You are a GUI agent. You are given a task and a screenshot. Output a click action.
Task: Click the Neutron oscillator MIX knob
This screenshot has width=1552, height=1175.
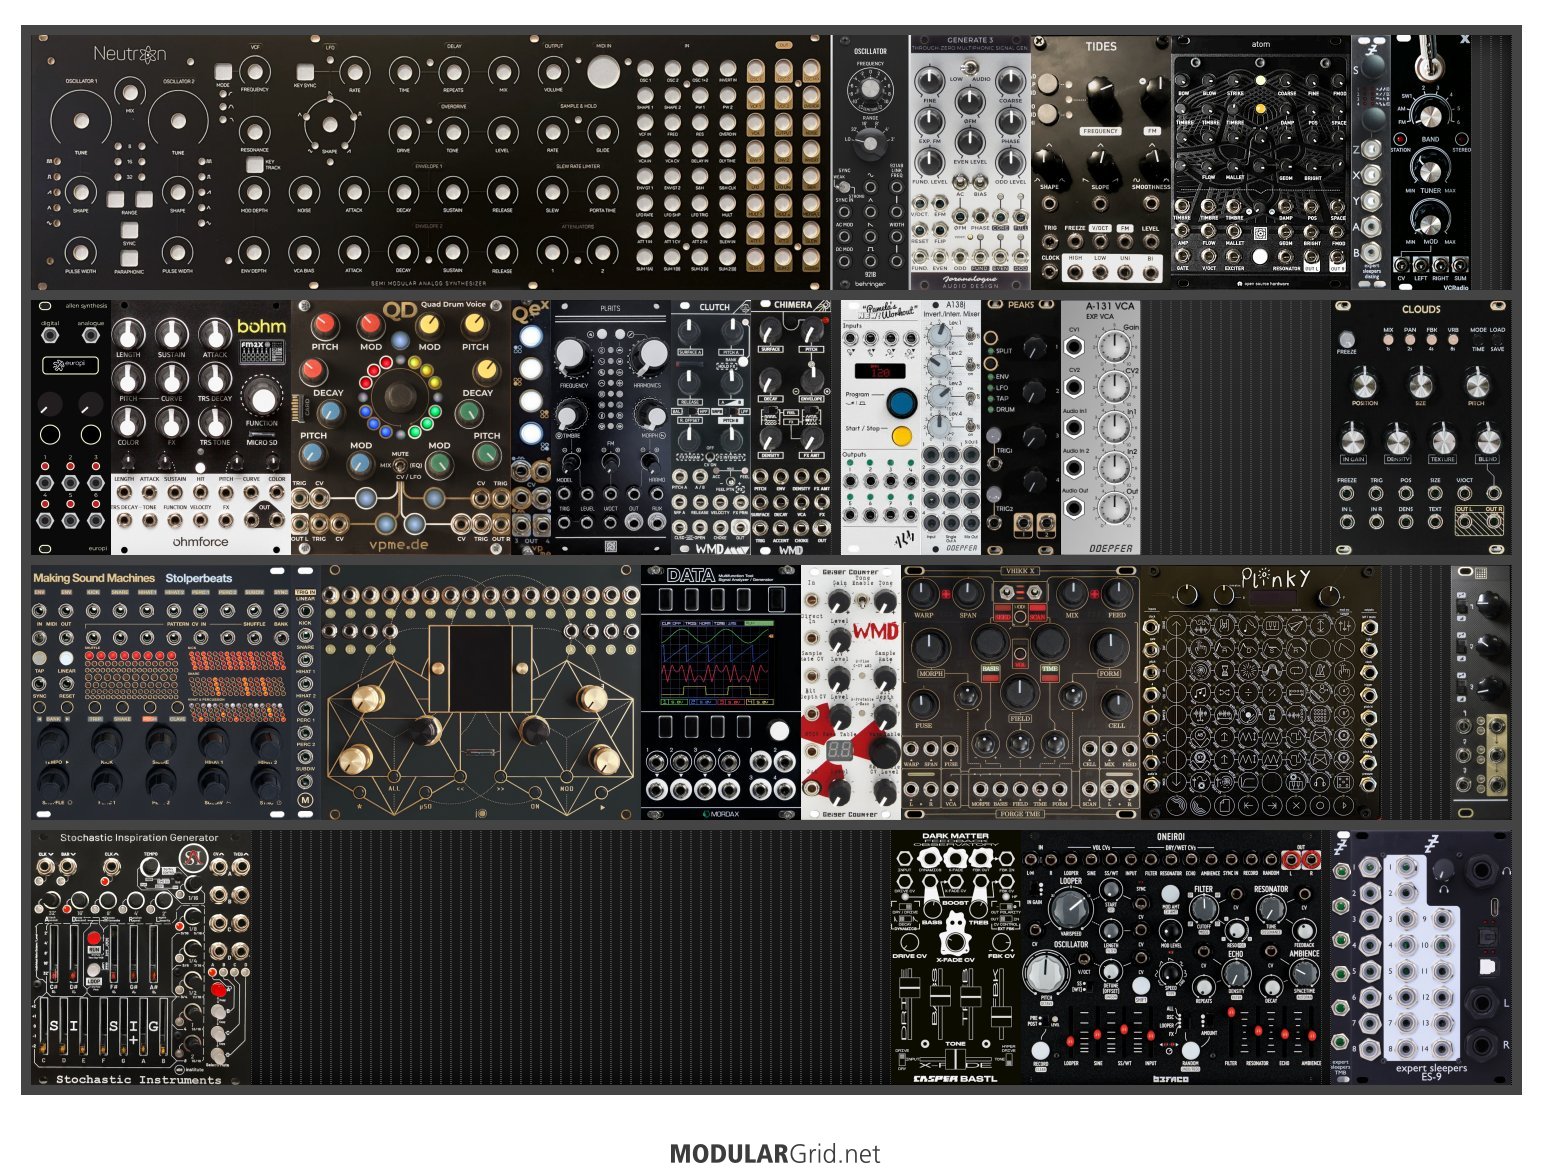pos(129,92)
